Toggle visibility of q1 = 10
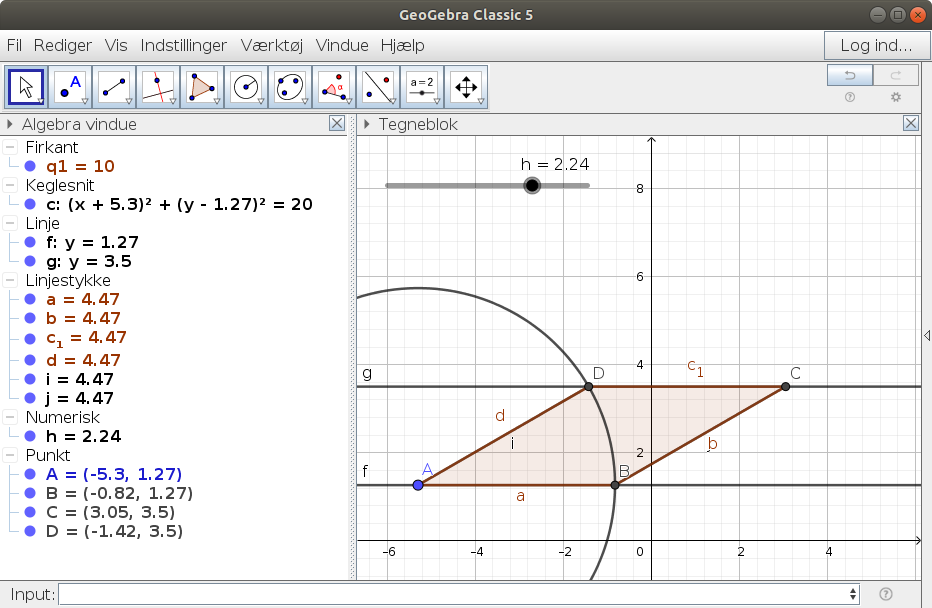Image resolution: width=932 pixels, height=608 pixels. [x=30, y=166]
